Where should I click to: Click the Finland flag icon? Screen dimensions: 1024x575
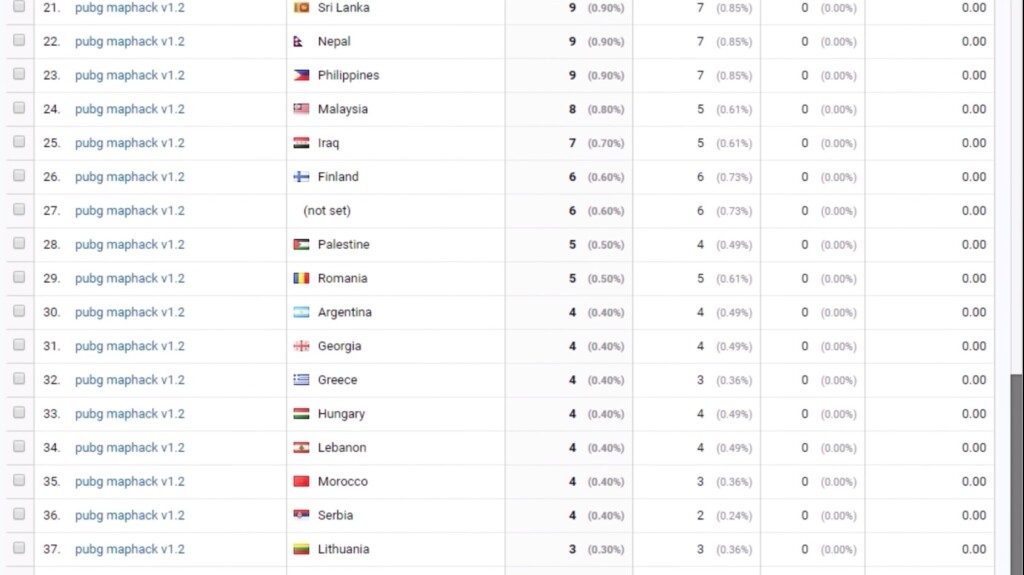pyautogui.click(x=301, y=177)
